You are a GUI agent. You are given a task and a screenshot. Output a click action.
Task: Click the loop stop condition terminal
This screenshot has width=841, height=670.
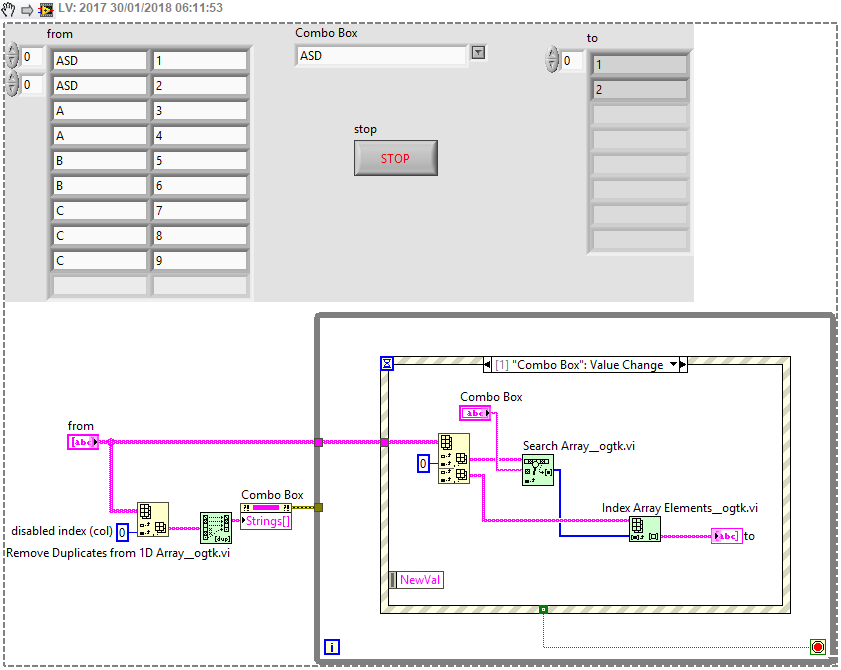[817, 647]
